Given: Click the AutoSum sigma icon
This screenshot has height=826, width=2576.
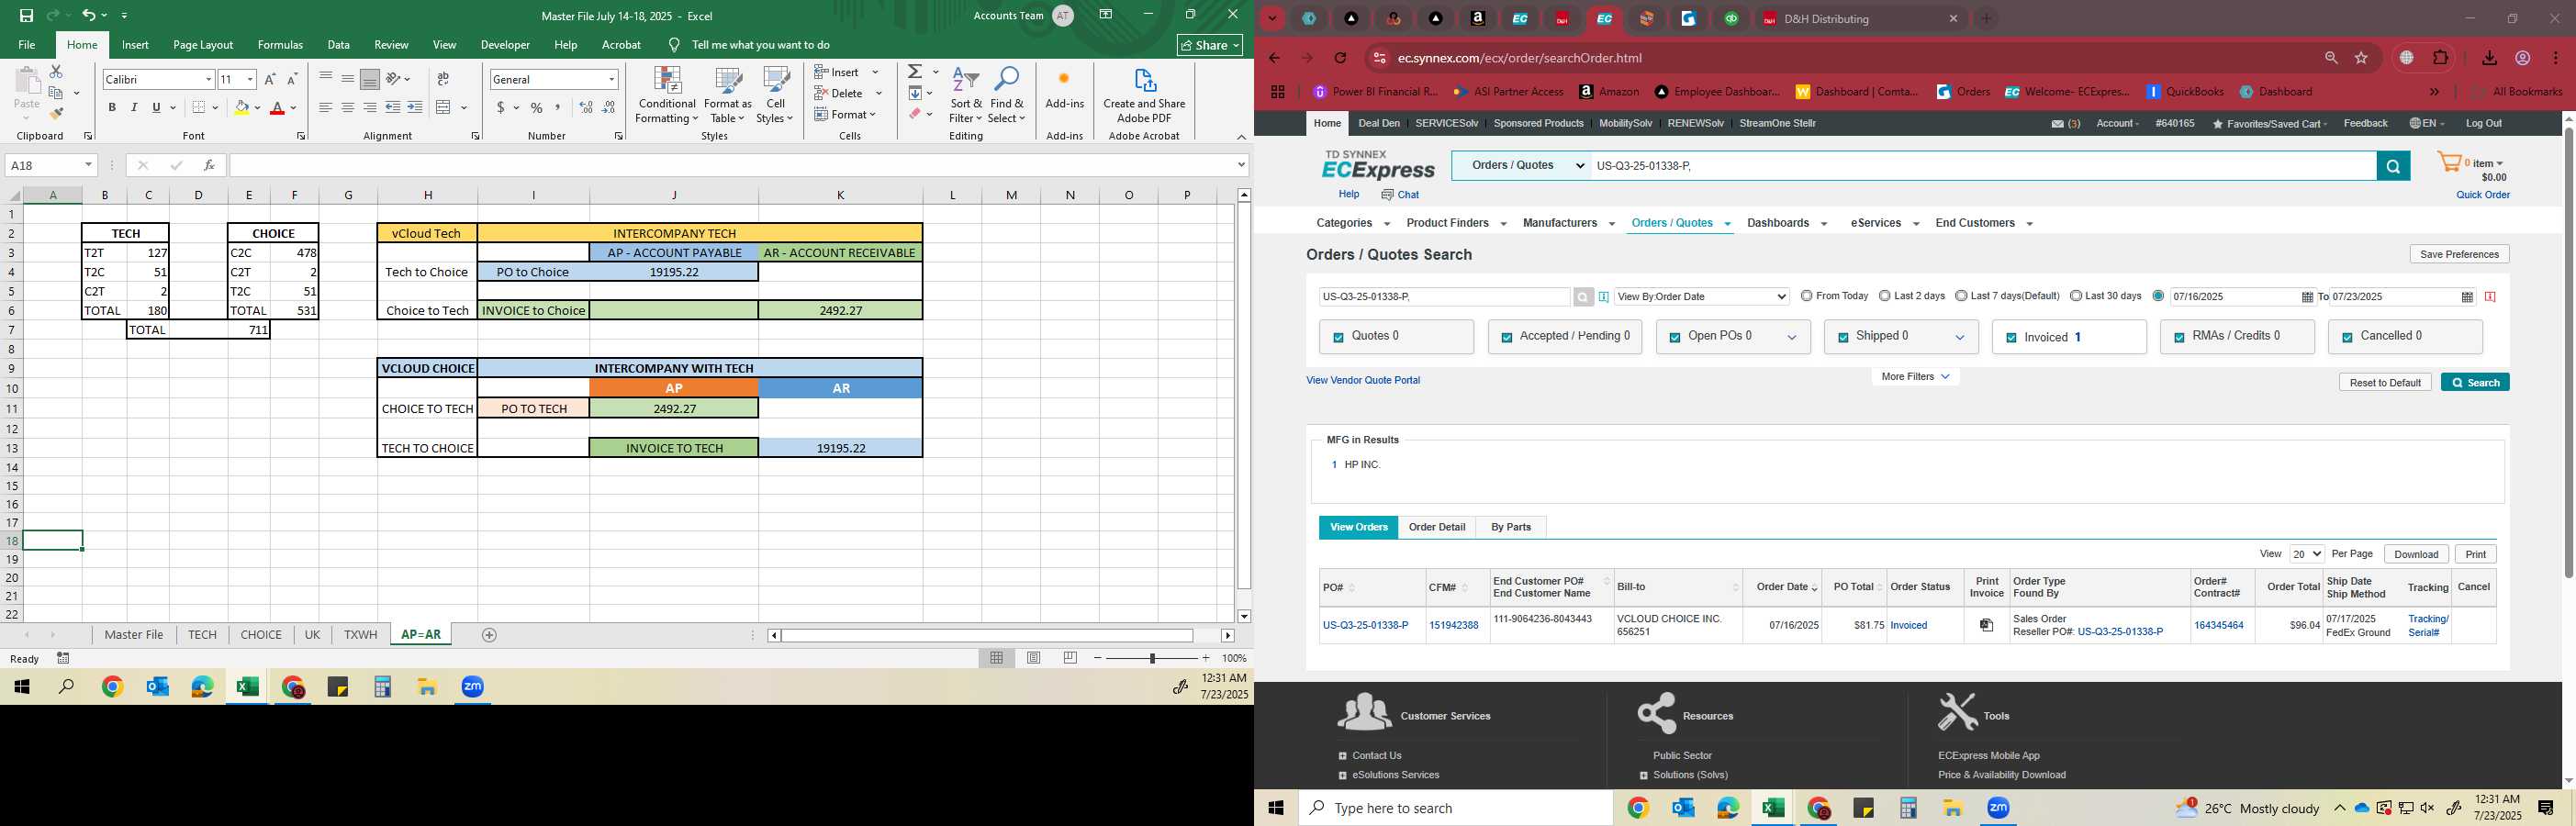Looking at the screenshot, I should tap(914, 72).
